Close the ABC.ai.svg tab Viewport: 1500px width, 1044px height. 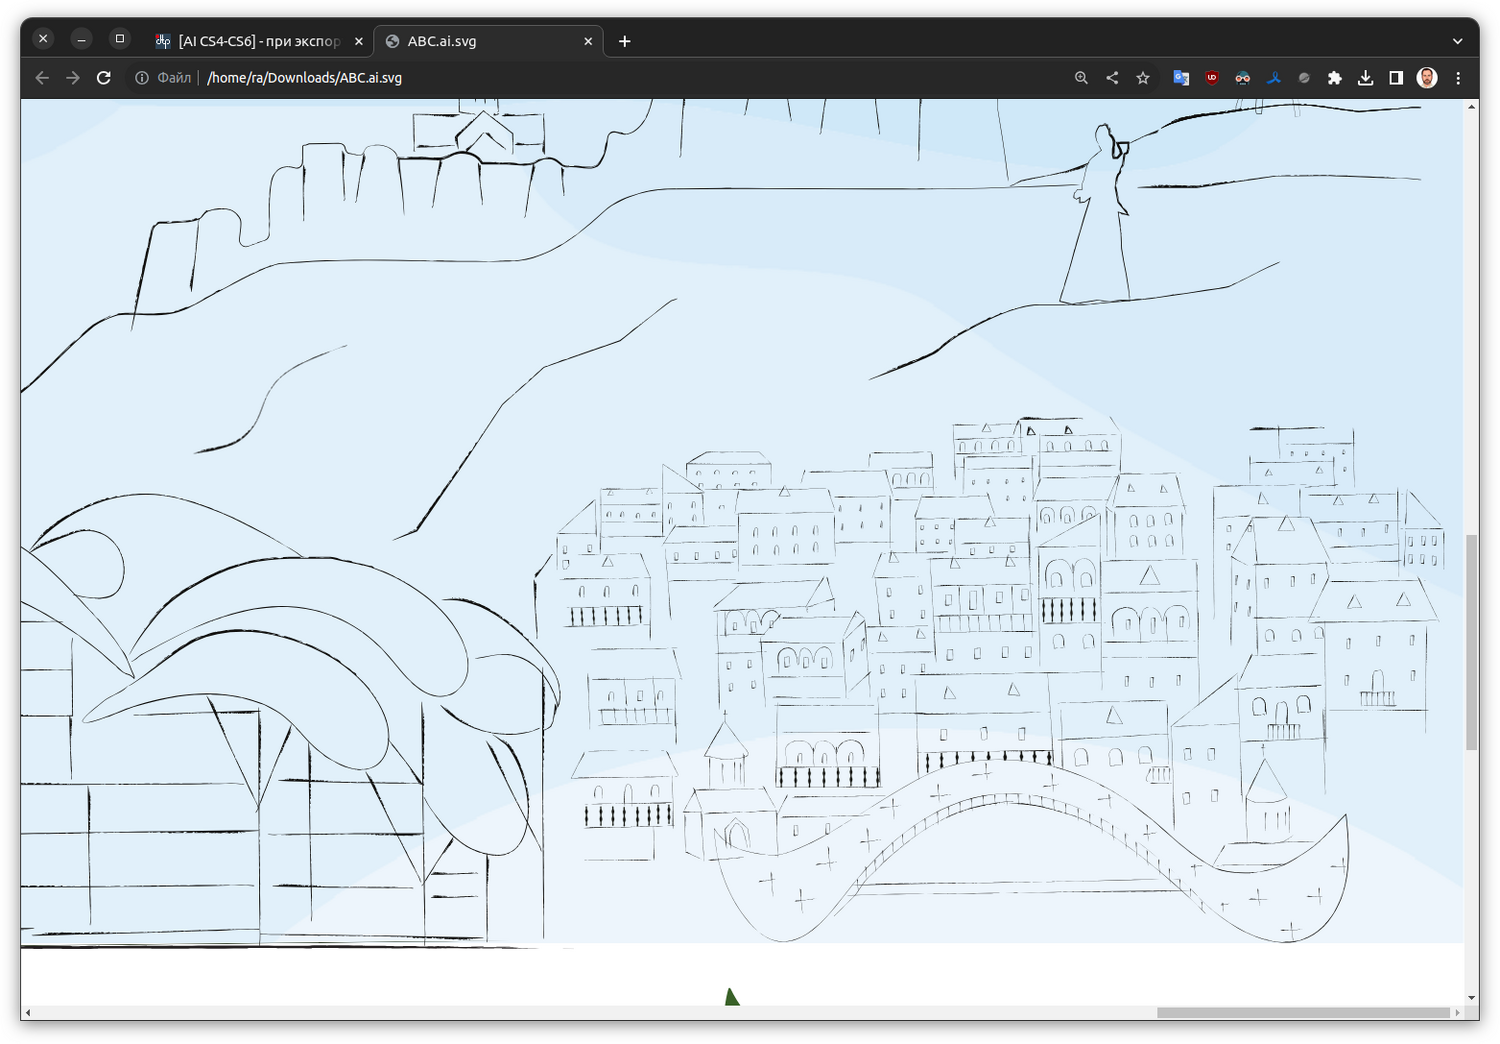coord(588,41)
